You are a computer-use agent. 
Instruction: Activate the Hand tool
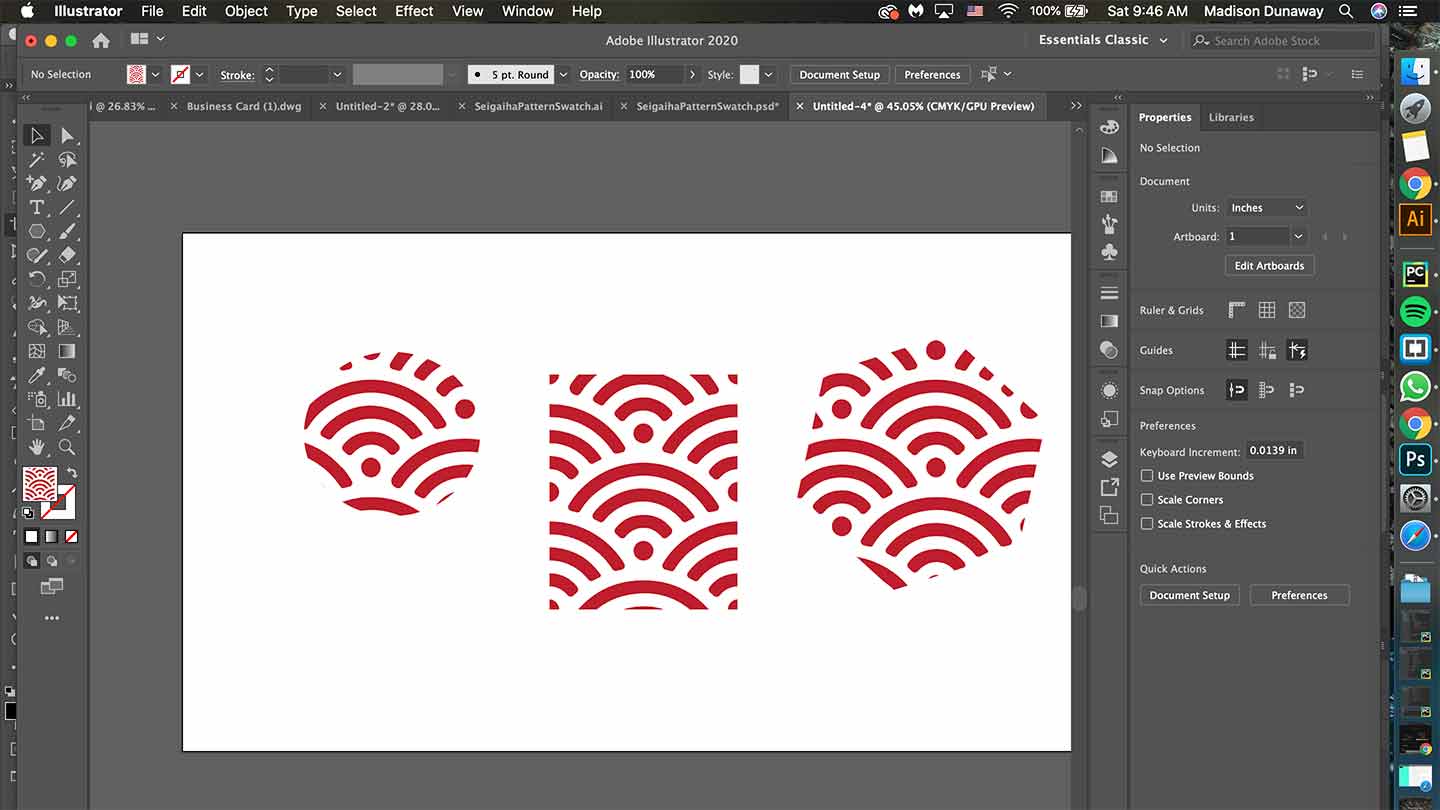37,447
